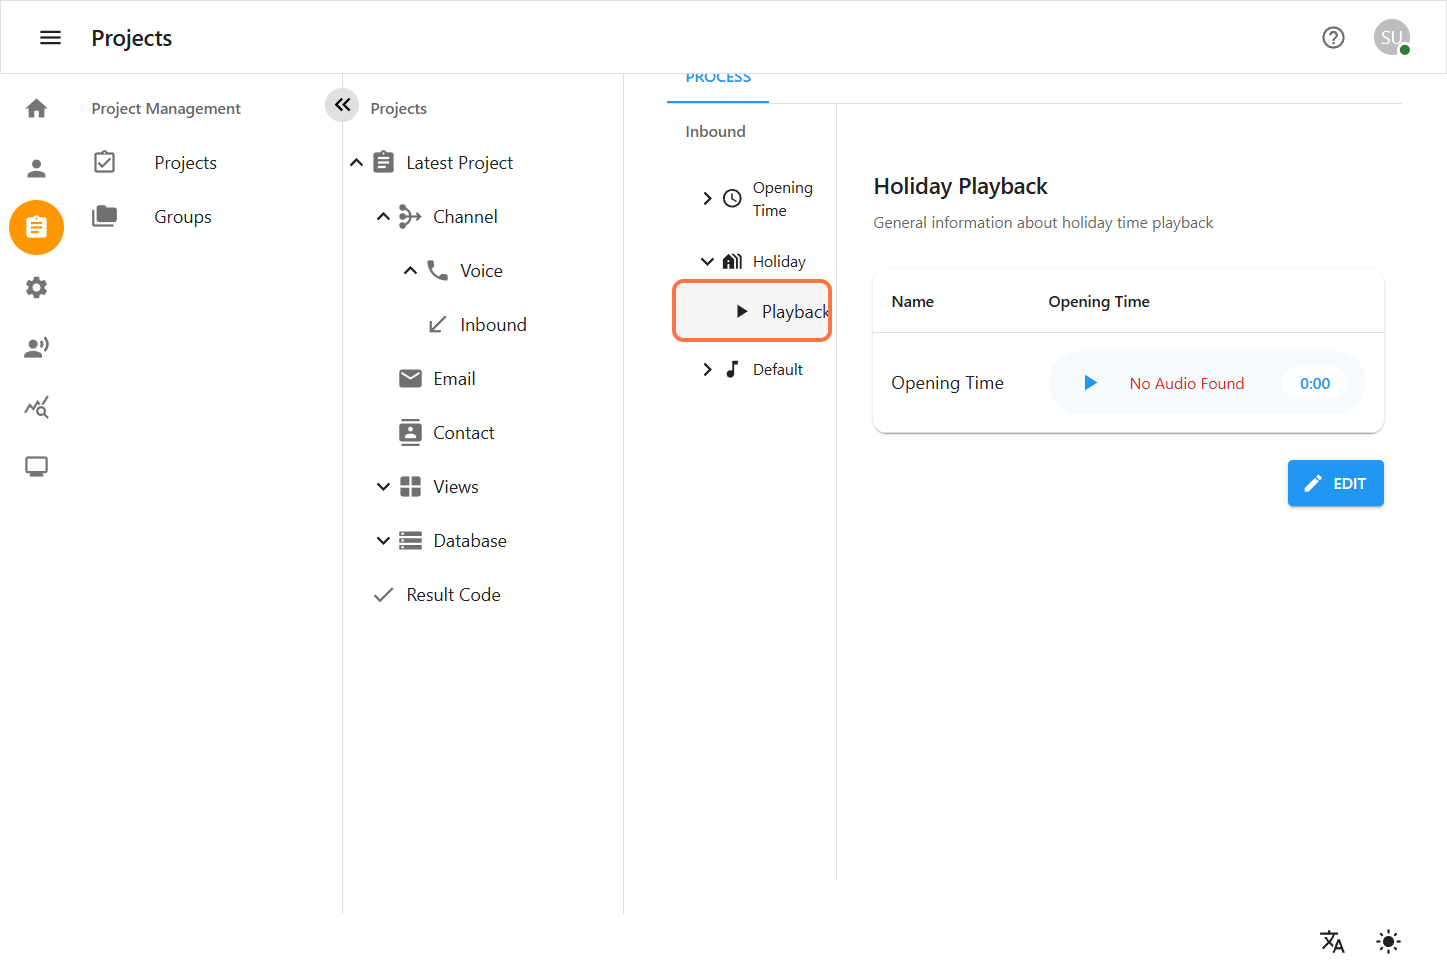Switch to the Process tab
1447x970 pixels.
pos(718,80)
